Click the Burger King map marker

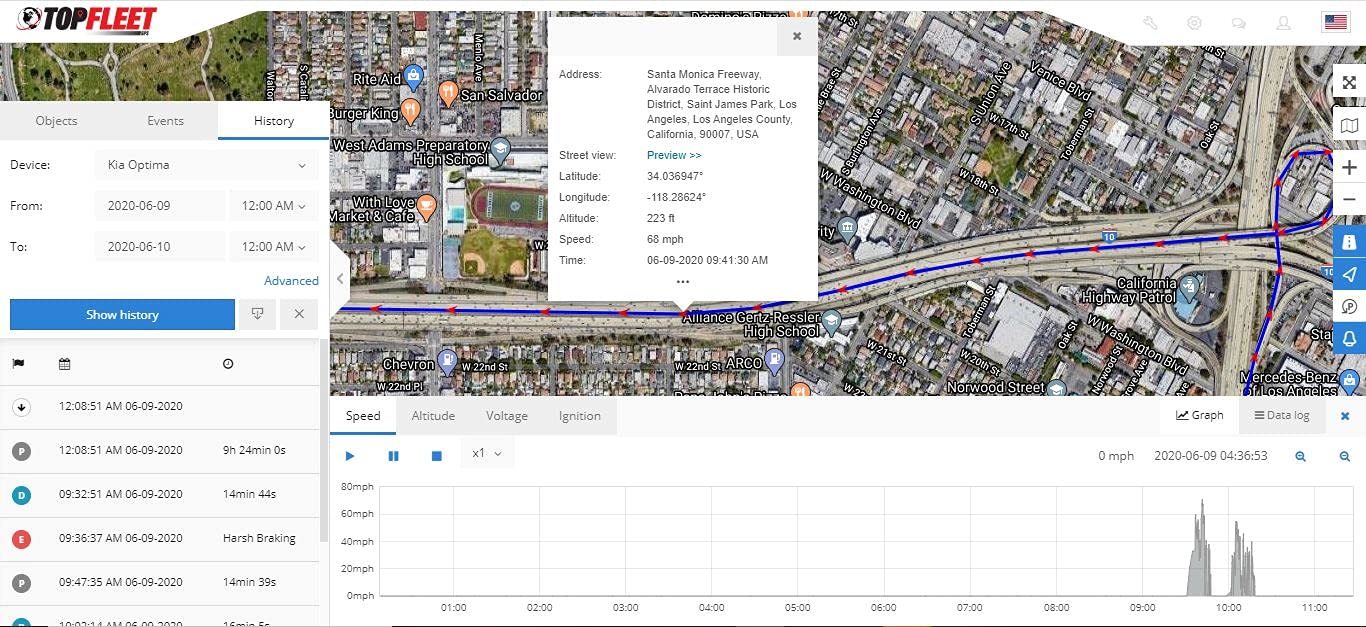point(409,109)
